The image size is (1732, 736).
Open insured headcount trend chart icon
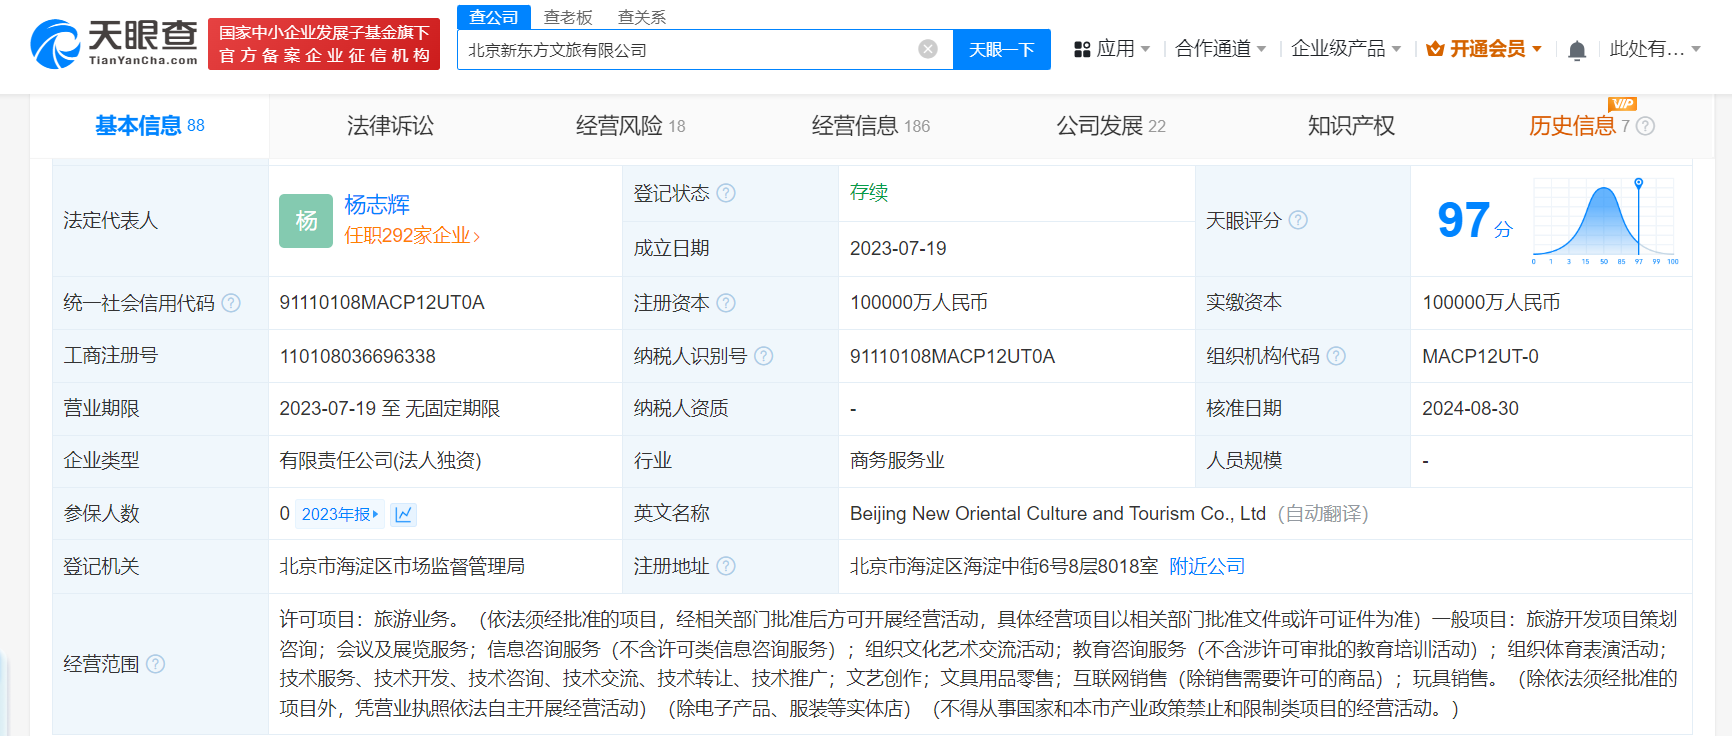point(403,514)
